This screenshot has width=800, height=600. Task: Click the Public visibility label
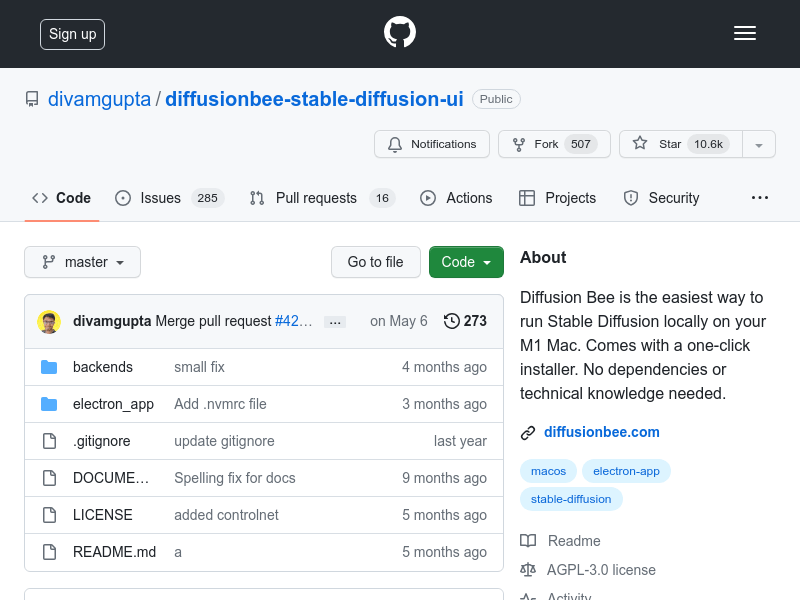pos(496,99)
